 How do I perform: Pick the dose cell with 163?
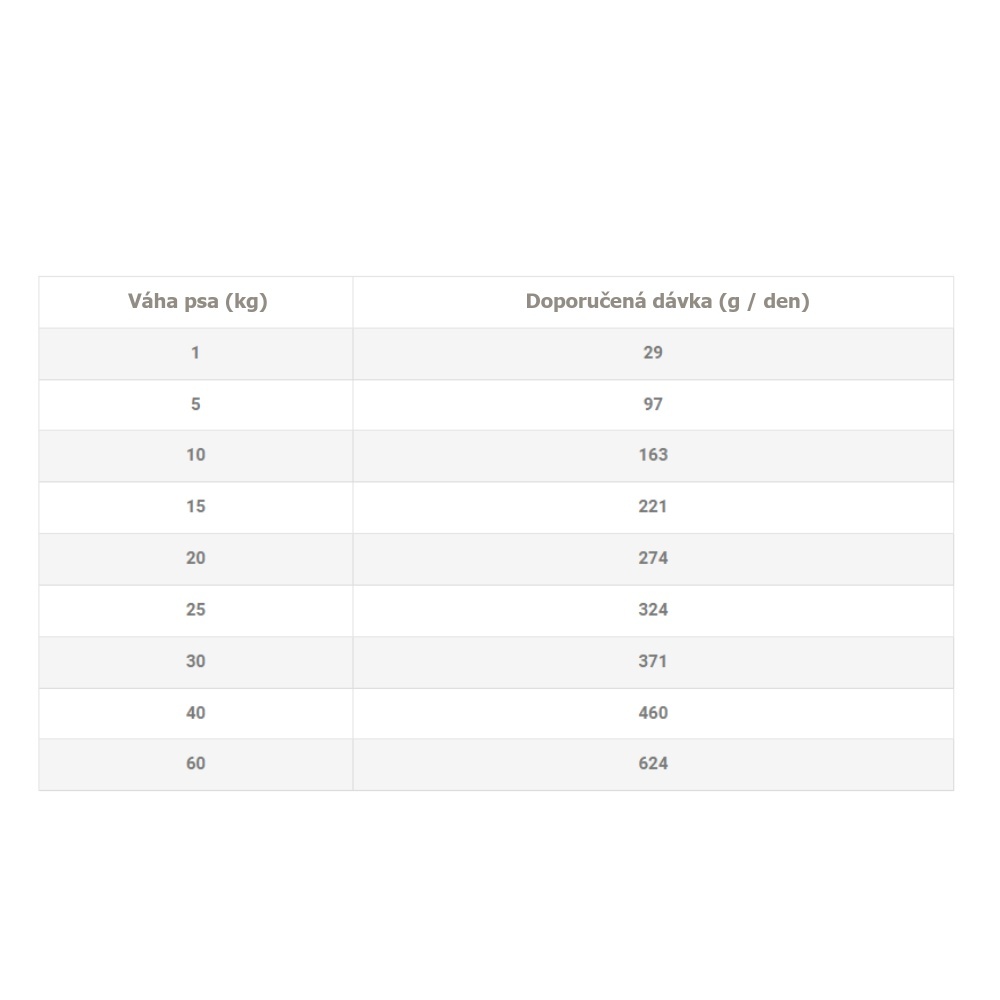653,455
